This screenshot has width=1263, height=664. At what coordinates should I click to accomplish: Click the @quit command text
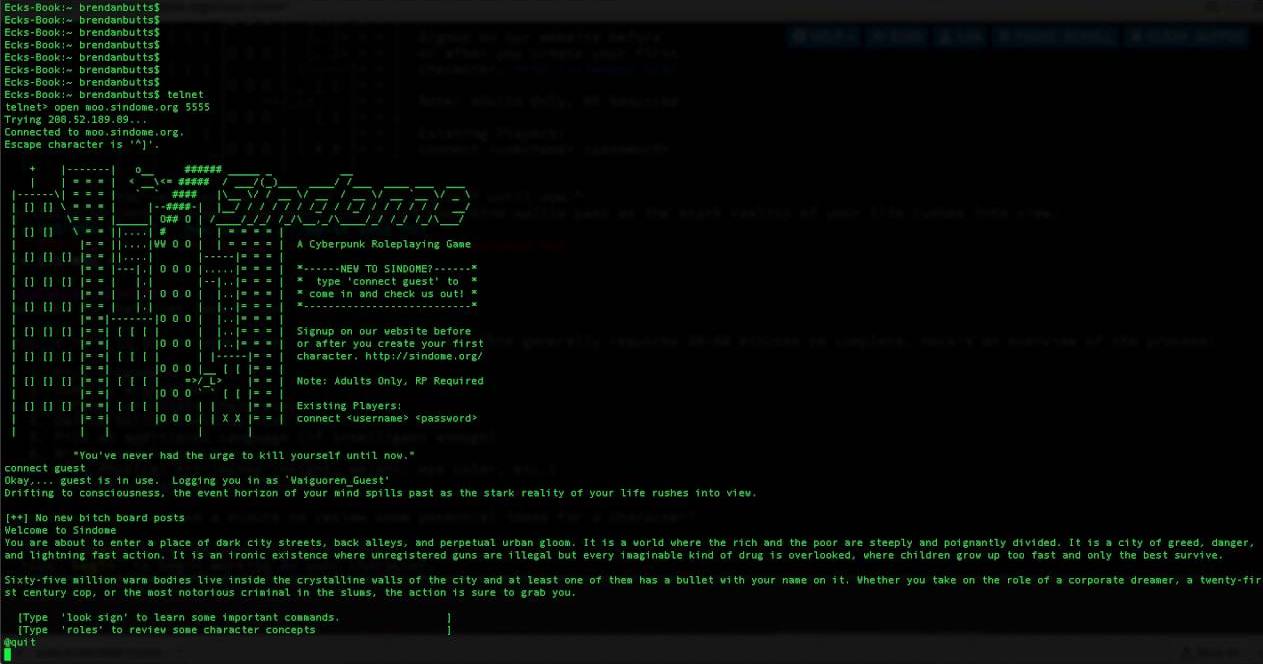coord(18,642)
